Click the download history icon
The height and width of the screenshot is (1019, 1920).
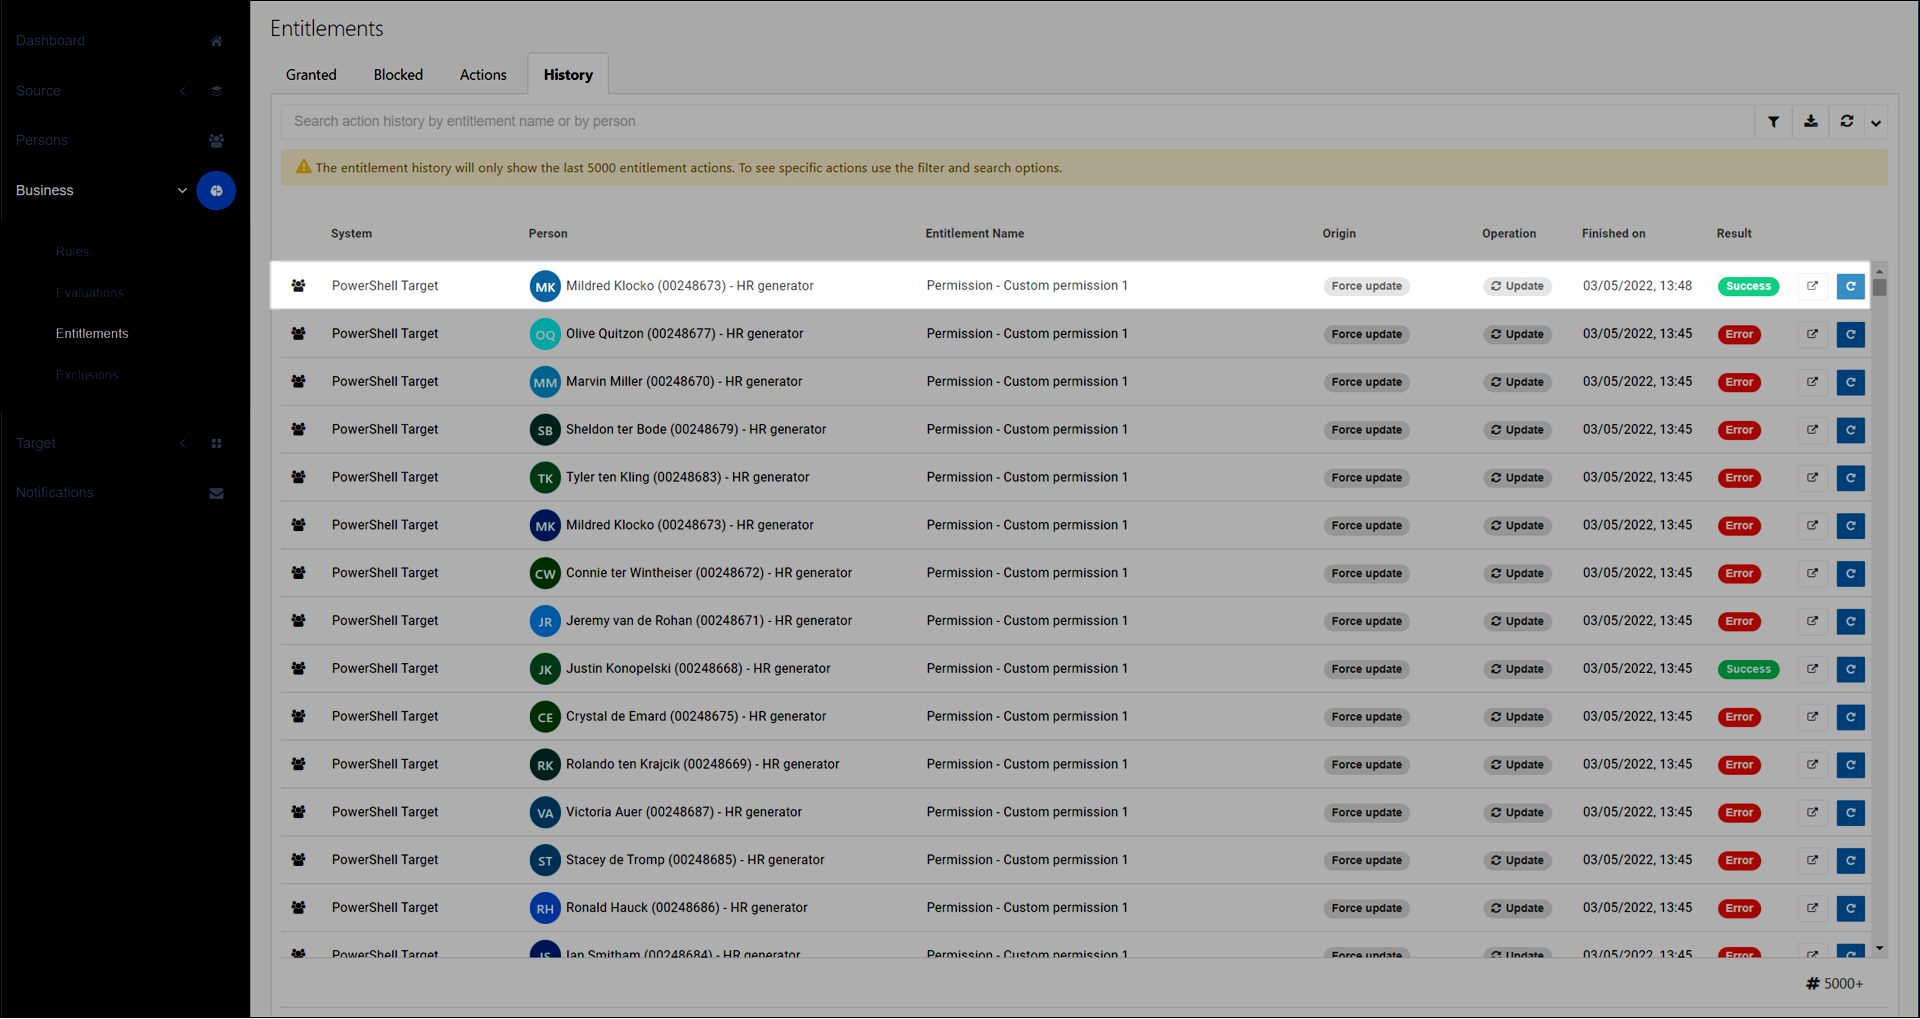[x=1810, y=122]
